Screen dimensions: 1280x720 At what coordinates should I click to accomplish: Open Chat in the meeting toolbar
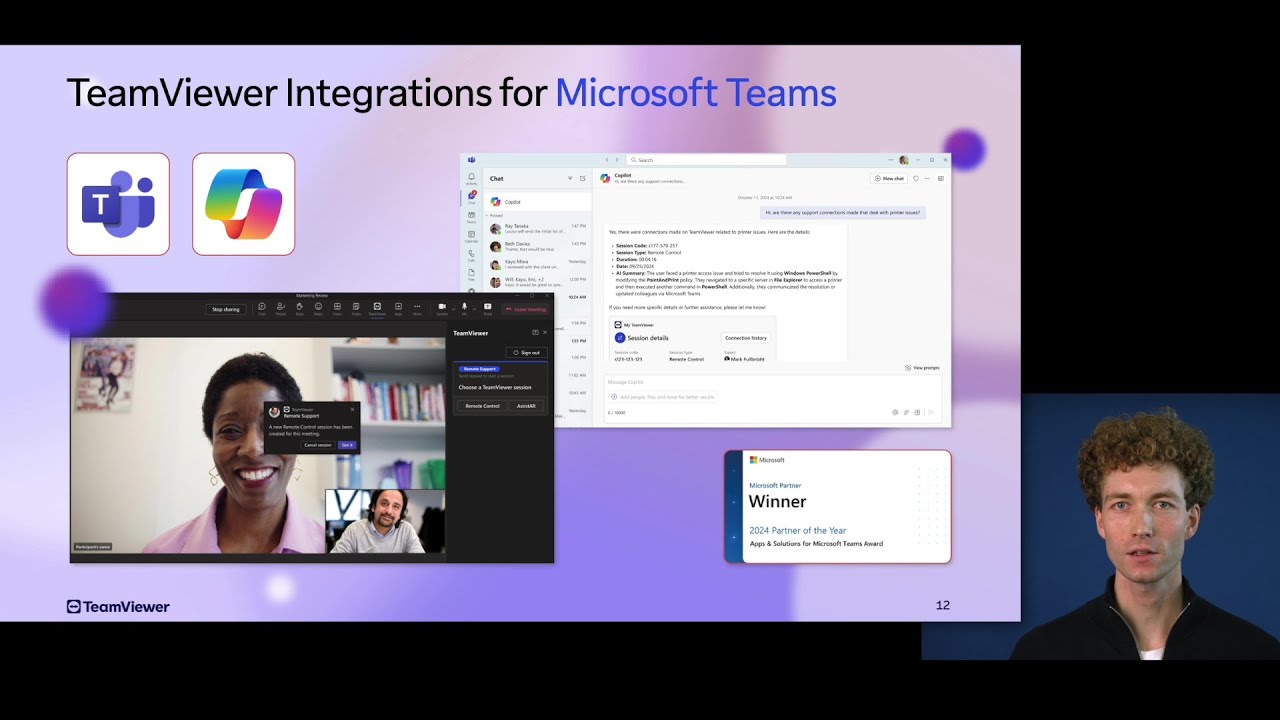click(262, 308)
